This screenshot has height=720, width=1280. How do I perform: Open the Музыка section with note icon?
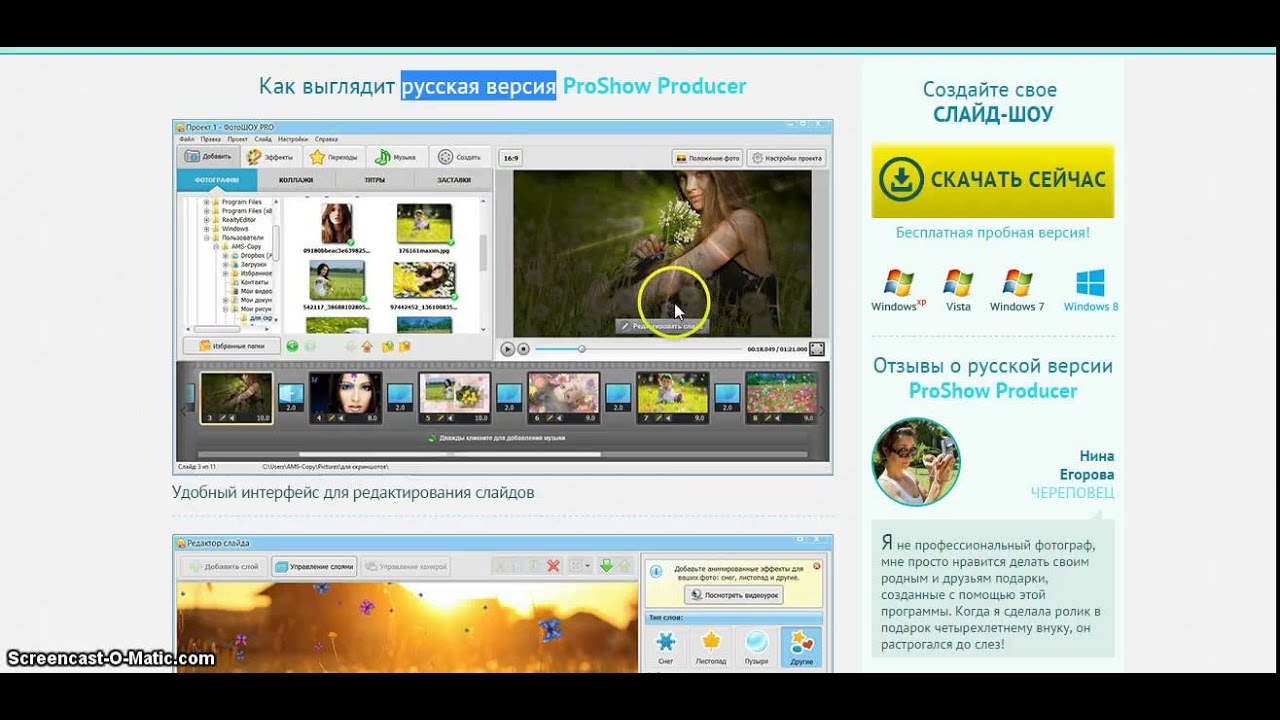click(x=396, y=157)
